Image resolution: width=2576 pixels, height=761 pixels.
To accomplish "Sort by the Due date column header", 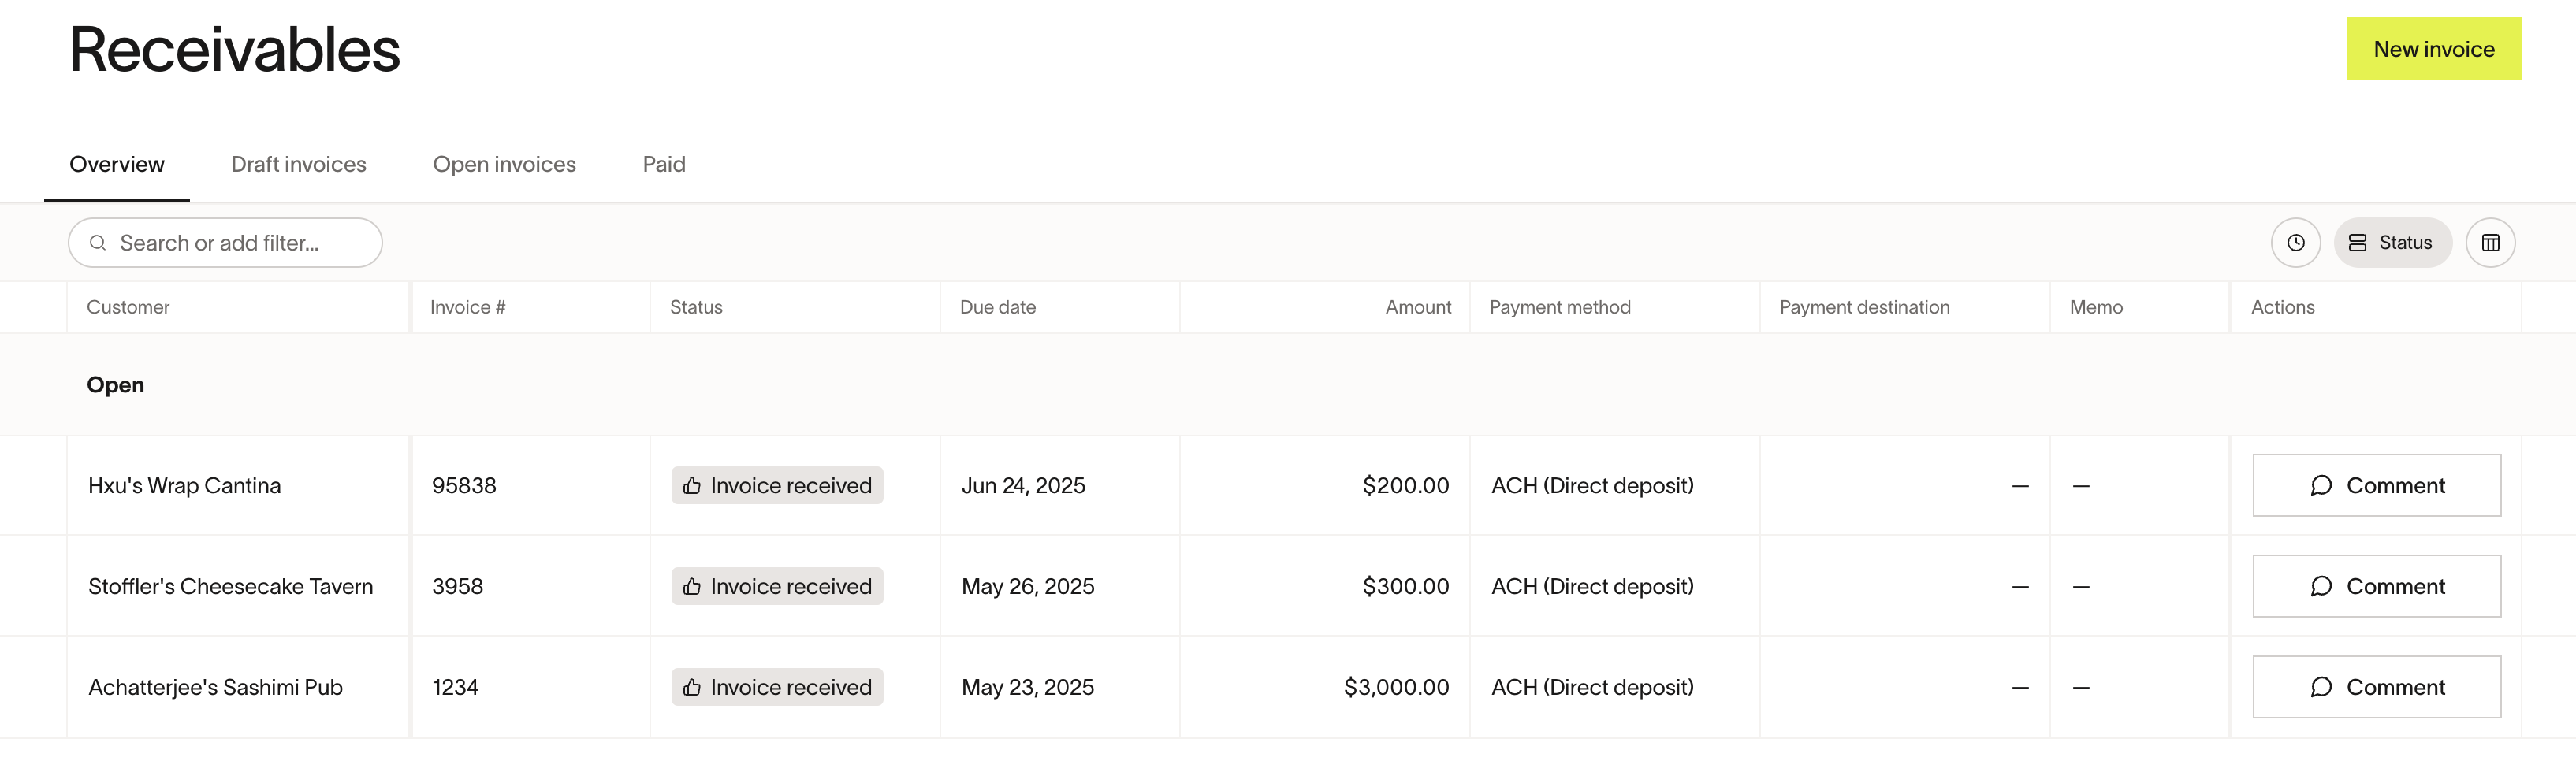I will tap(997, 307).
